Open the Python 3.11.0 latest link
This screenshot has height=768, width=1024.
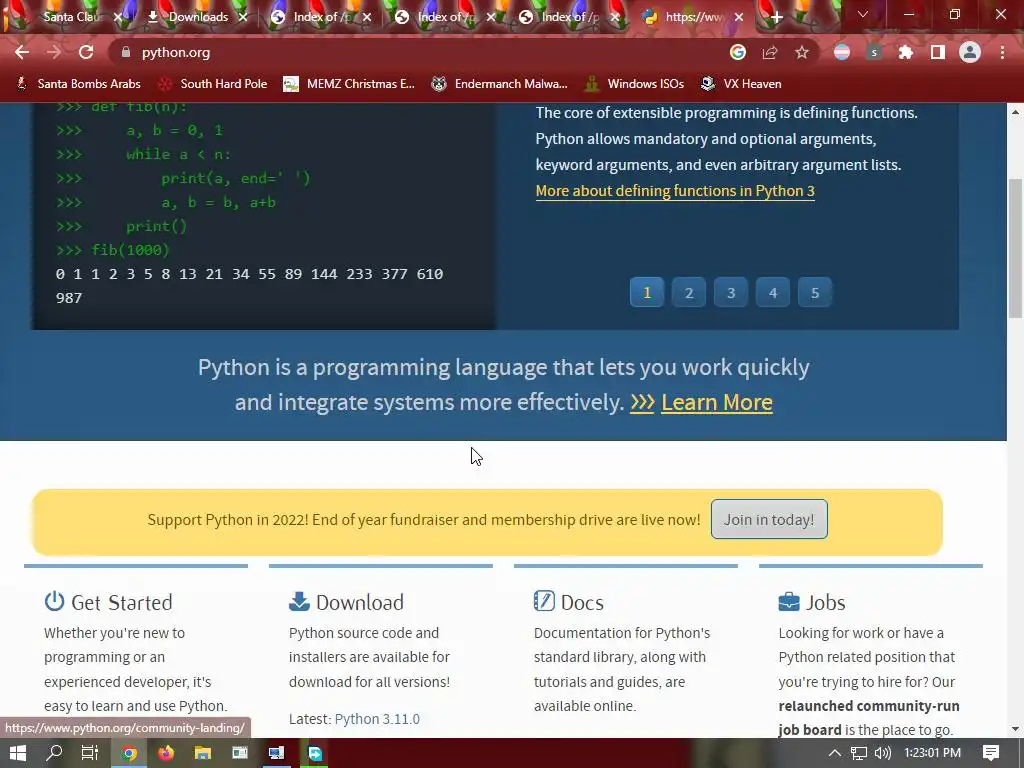(x=377, y=719)
